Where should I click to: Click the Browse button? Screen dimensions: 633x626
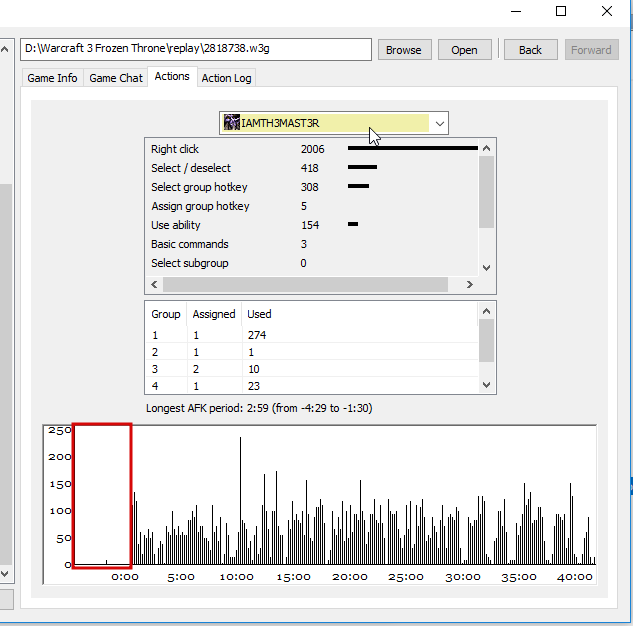click(405, 50)
